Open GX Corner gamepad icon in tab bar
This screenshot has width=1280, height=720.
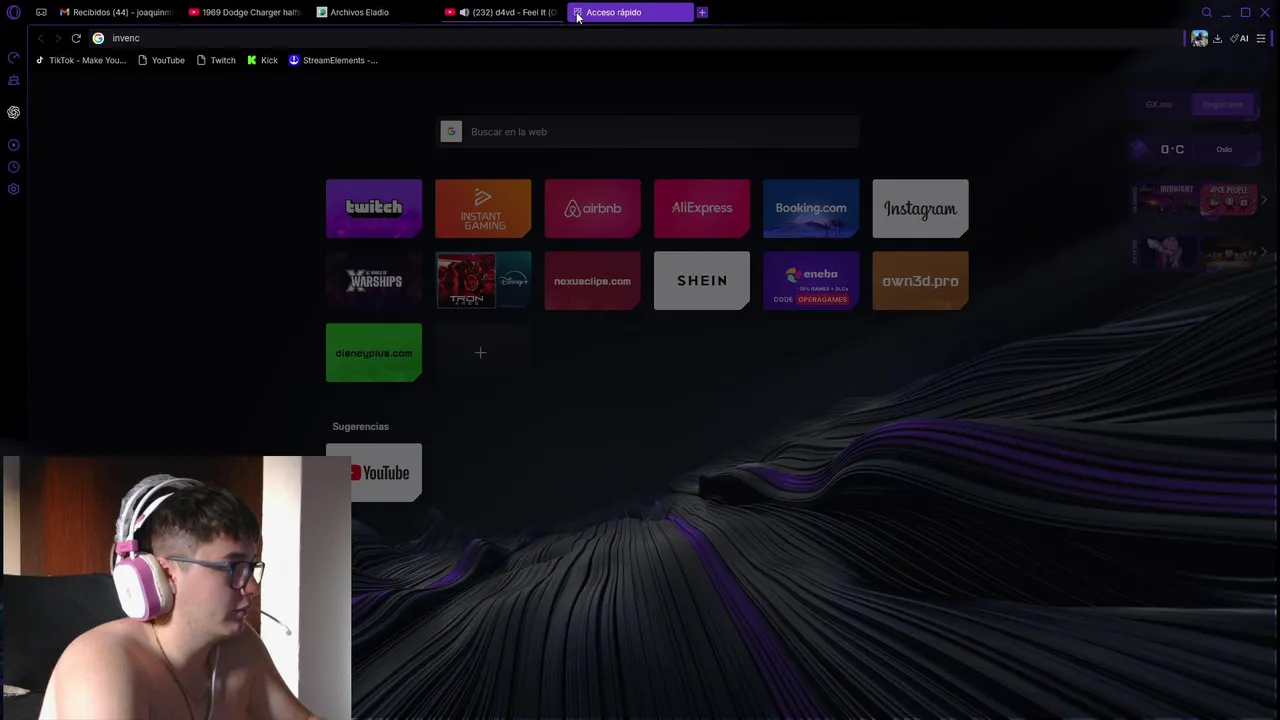tap(41, 12)
